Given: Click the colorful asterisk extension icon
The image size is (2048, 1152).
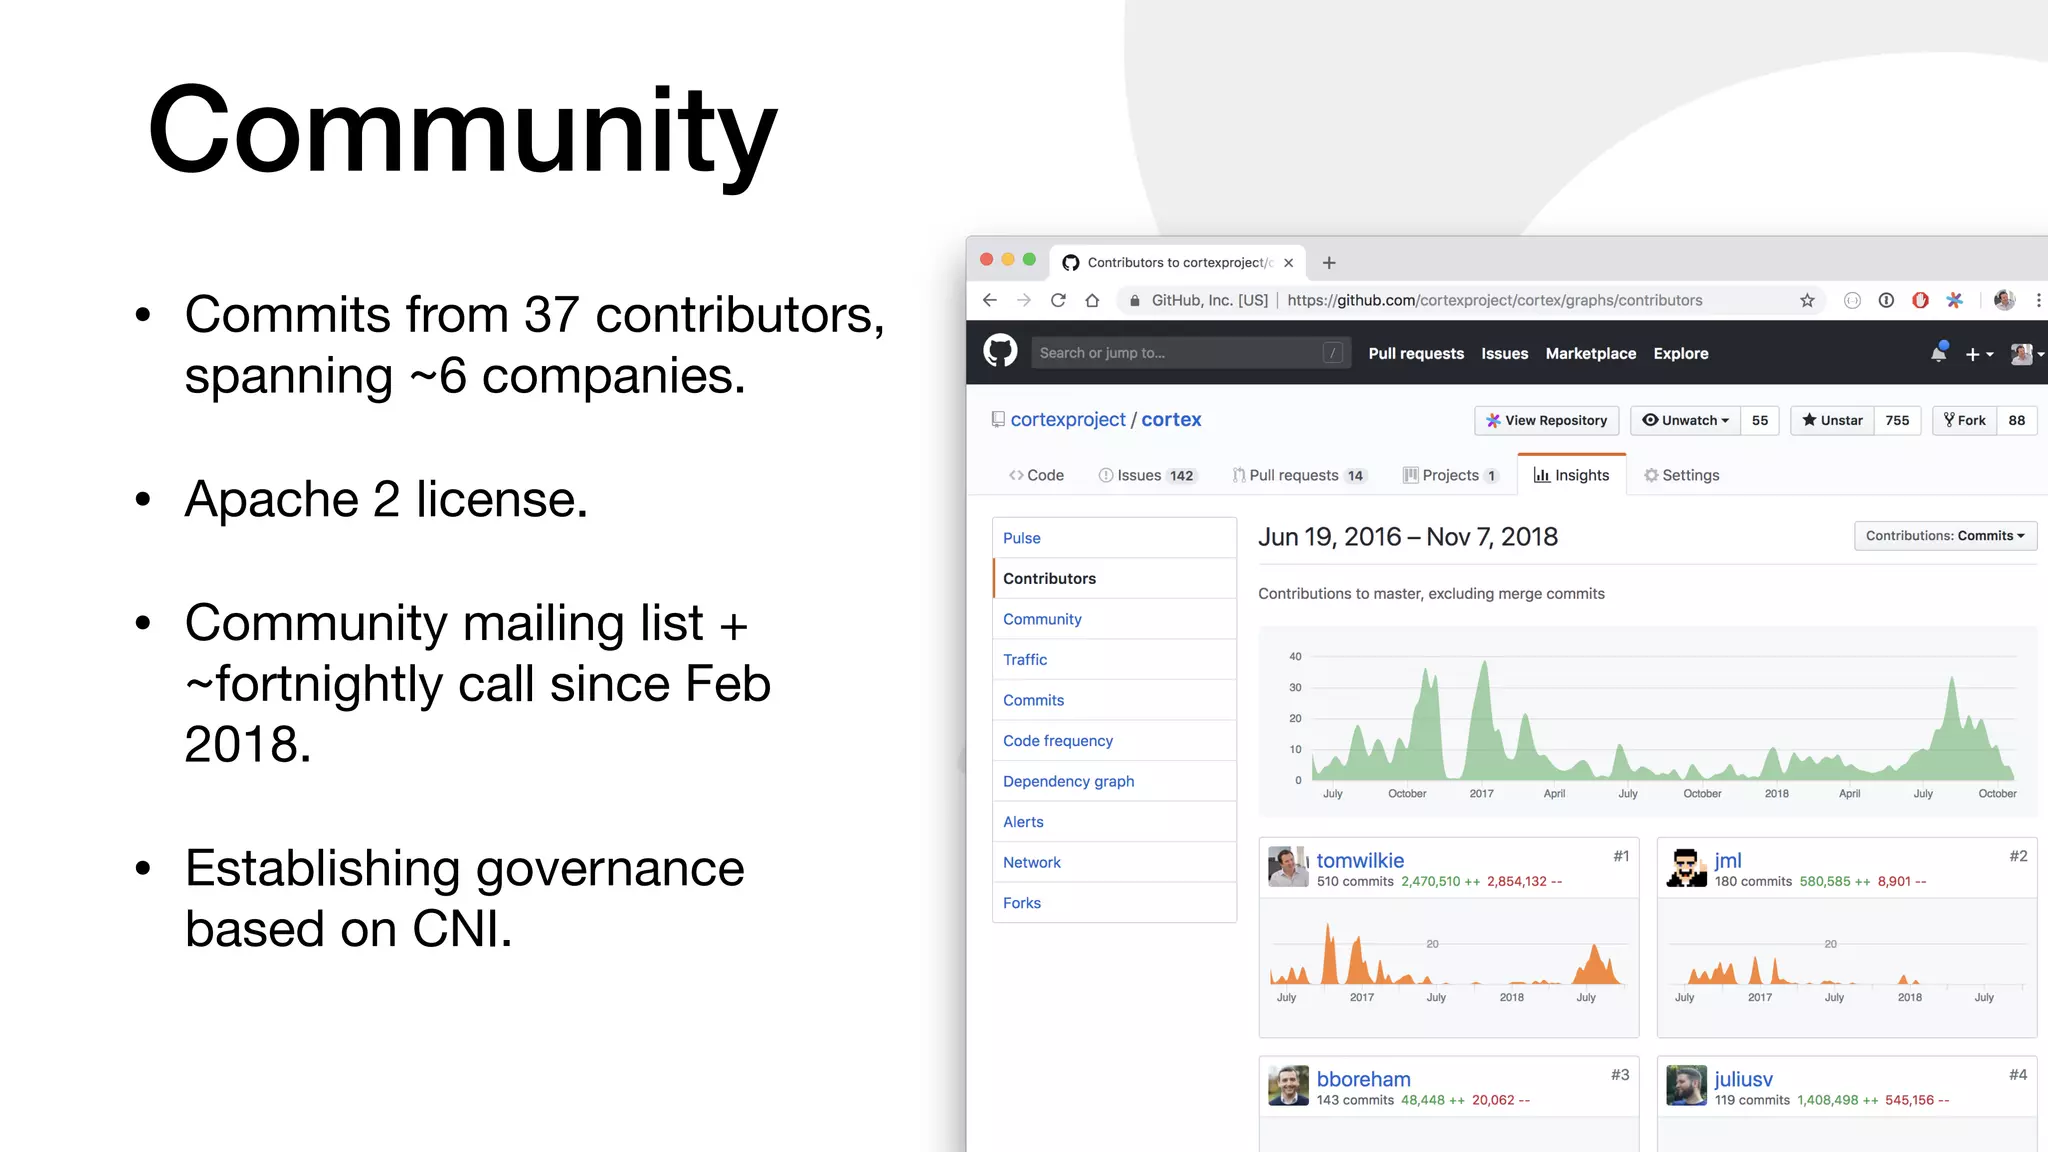Looking at the screenshot, I should [1954, 300].
